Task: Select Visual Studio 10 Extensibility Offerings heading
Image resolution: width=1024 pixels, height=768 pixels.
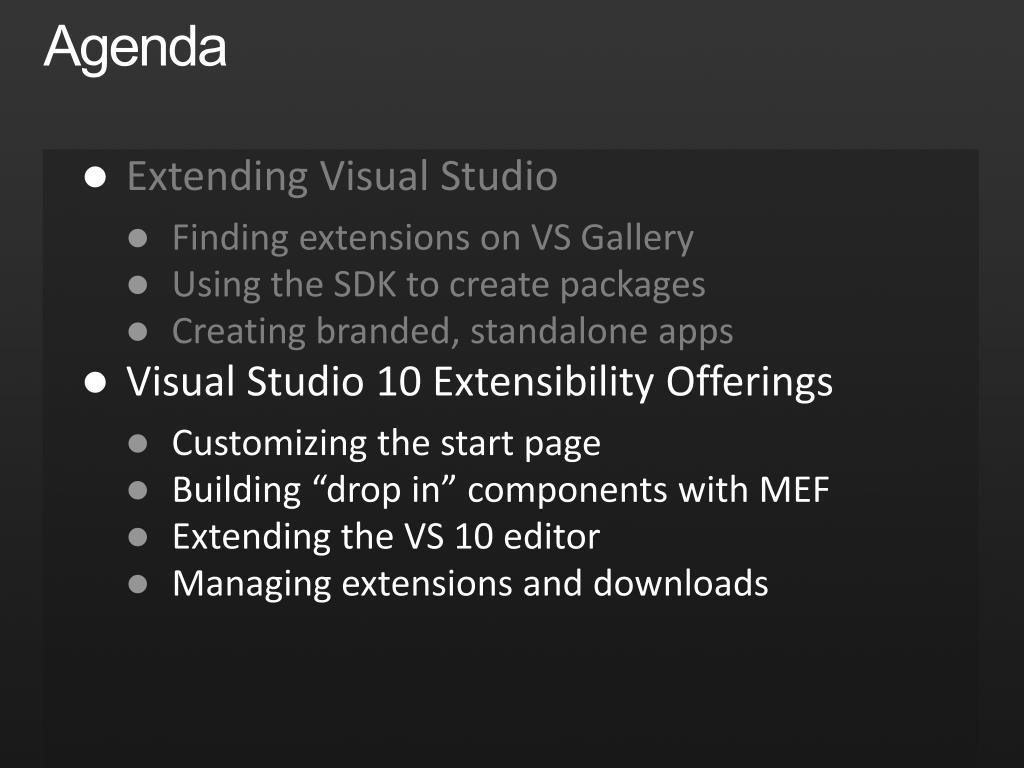Action: (480, 383)
